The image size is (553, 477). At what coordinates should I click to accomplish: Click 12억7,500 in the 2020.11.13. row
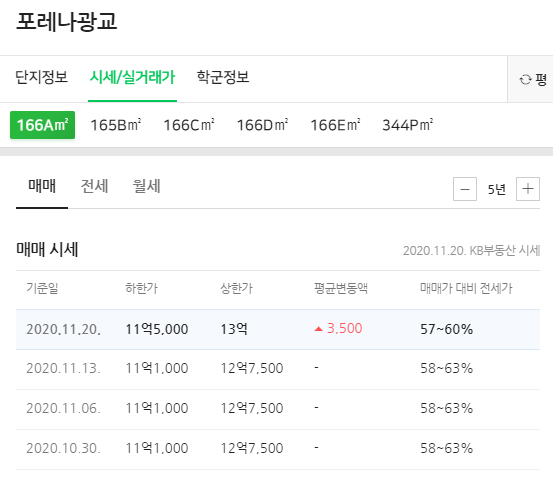[x=252, y=368]
